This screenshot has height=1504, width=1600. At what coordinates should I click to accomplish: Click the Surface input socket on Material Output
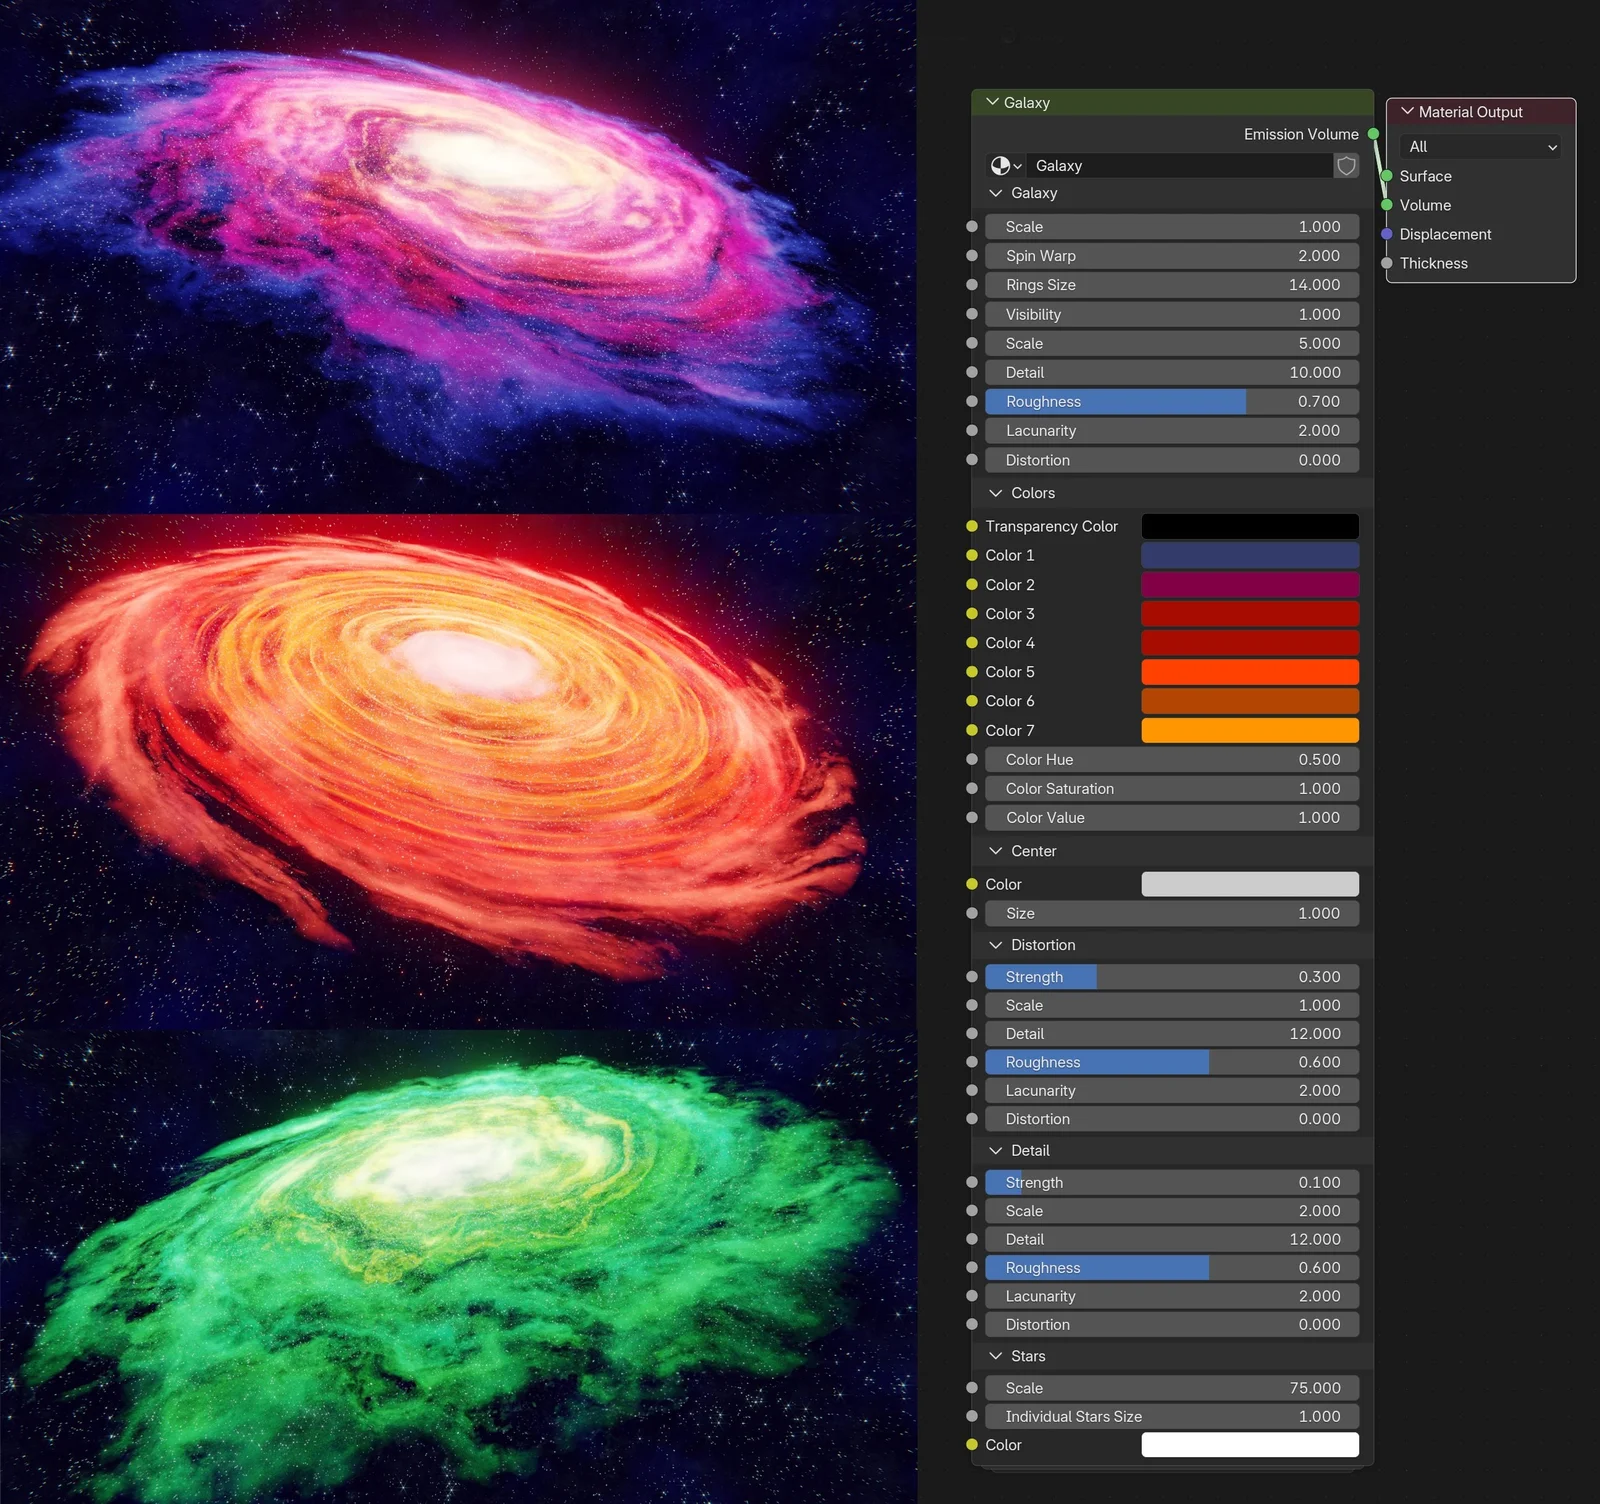coord(1387,176)
